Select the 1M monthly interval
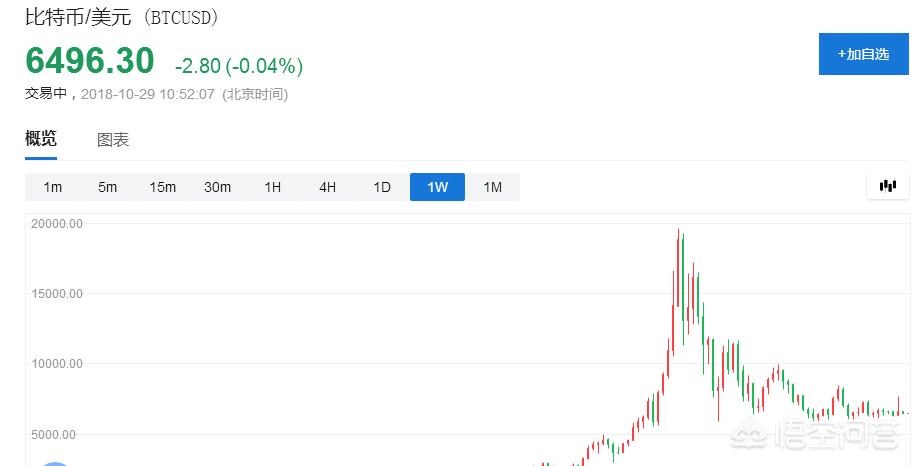 pos(492,187)
